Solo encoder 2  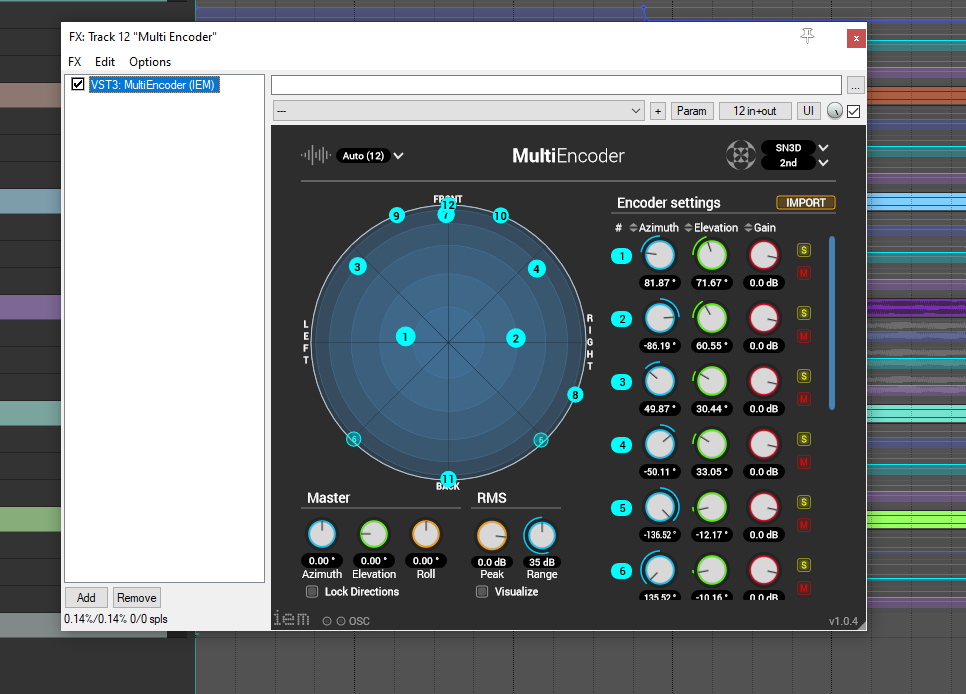coord(803,313)
